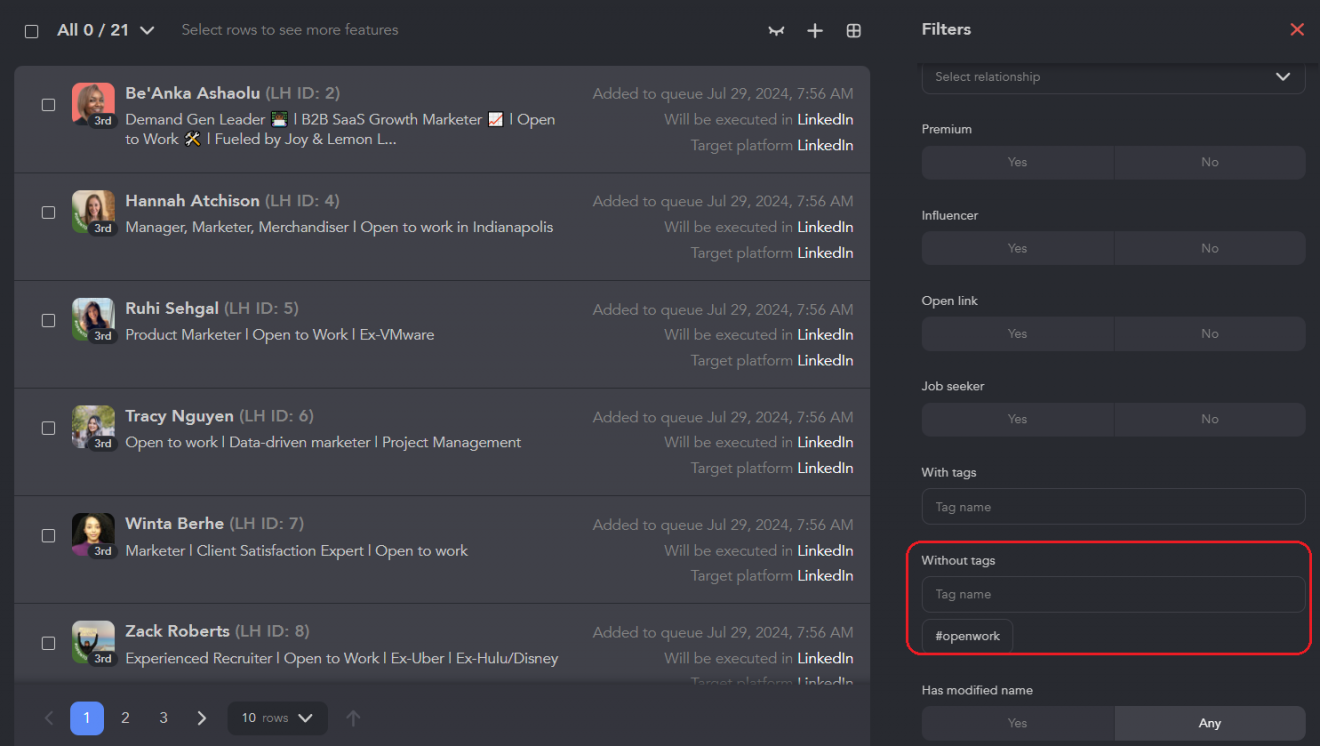Click Zack Roberts' avatar image
The image size is (1320, 746).
tap(93, 642)
